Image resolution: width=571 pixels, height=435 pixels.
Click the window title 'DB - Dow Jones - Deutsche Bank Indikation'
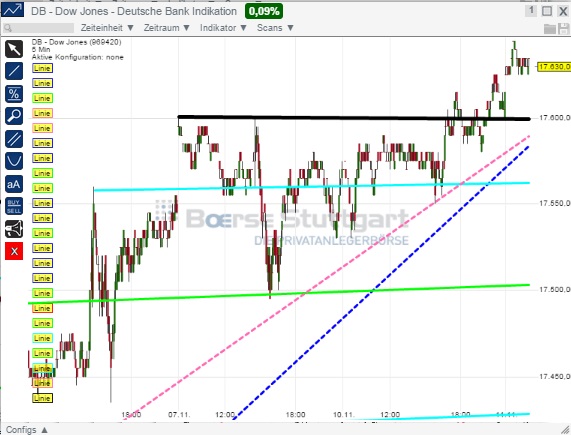pyautogui.click(x=134, y=11)
